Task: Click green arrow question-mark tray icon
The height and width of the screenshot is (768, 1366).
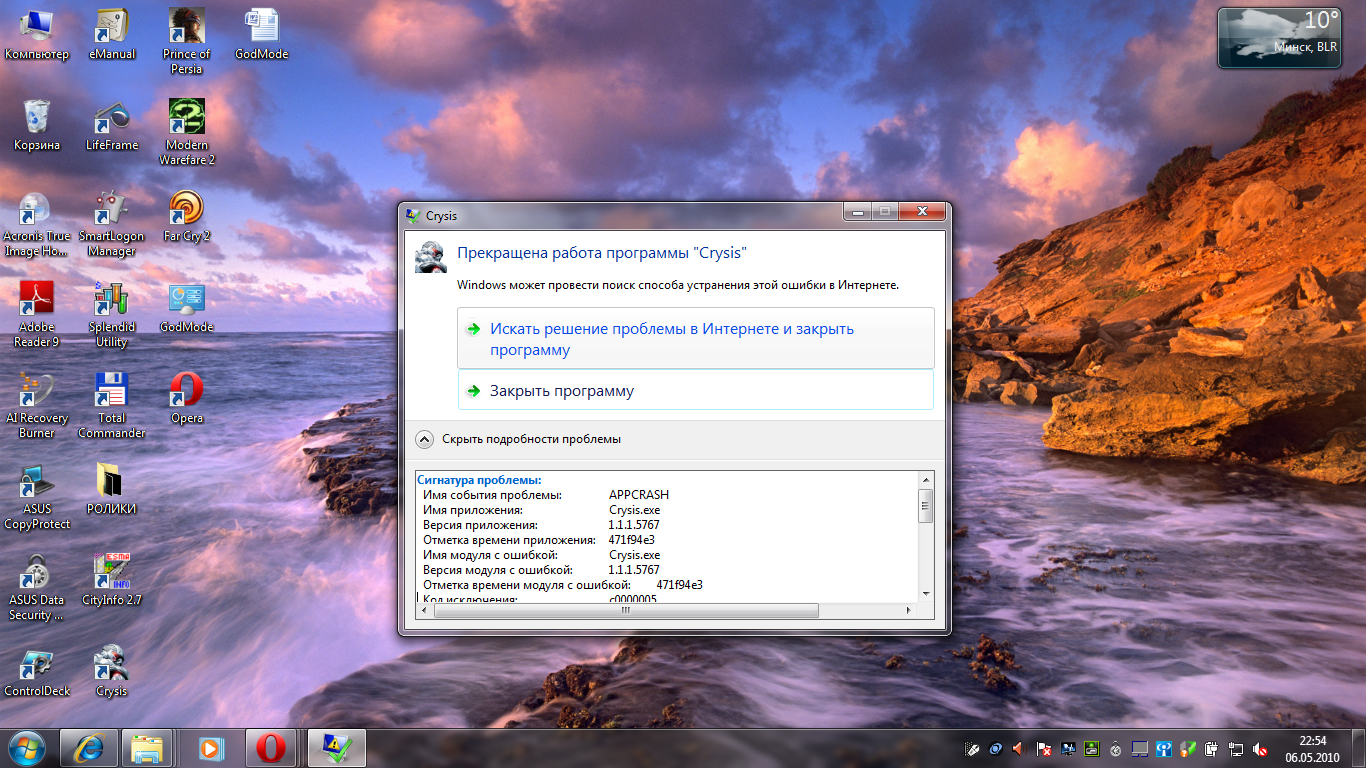Action: point(1188,748)
